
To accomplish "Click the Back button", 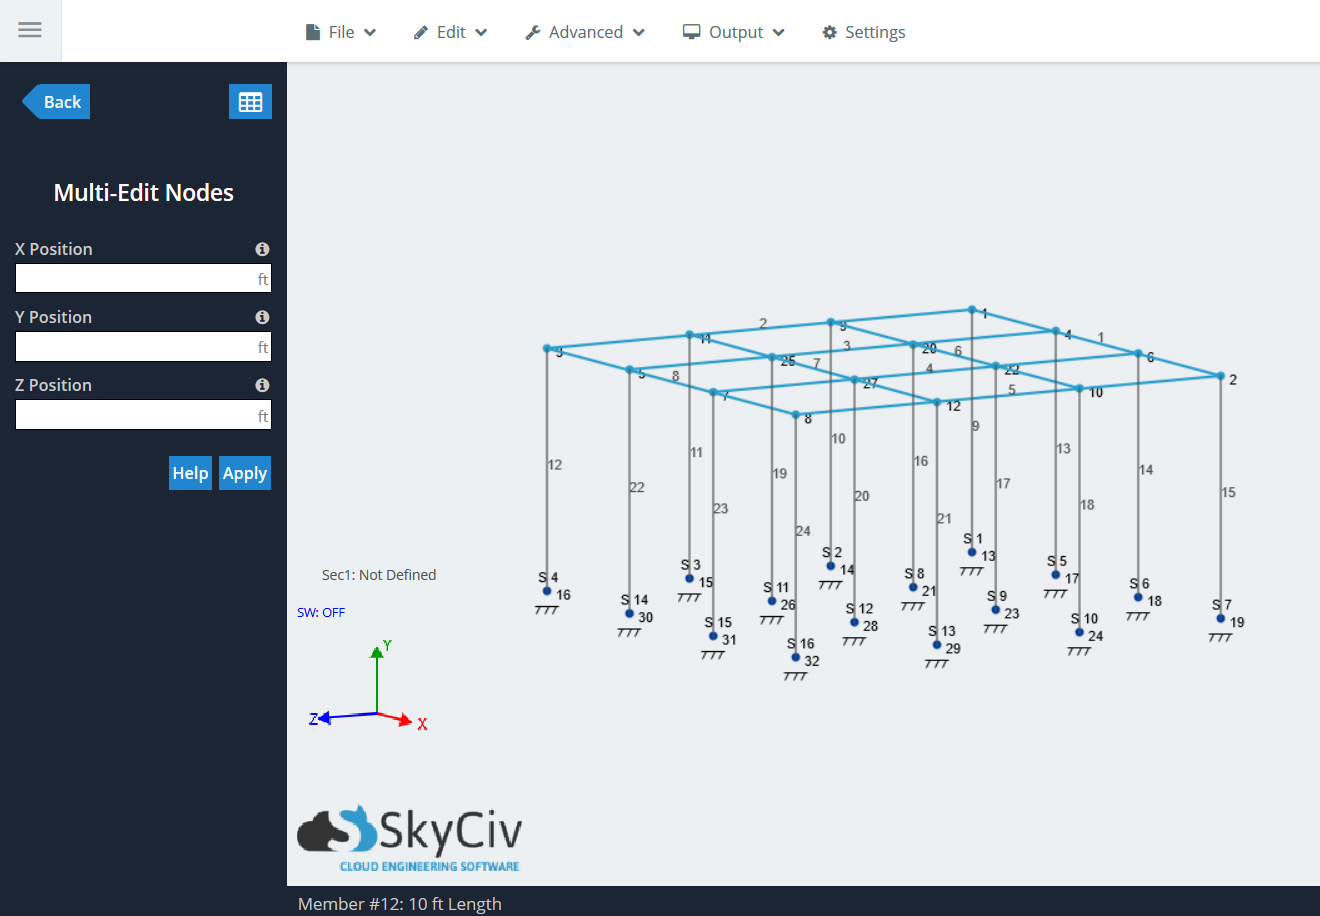I will point(57,102).
